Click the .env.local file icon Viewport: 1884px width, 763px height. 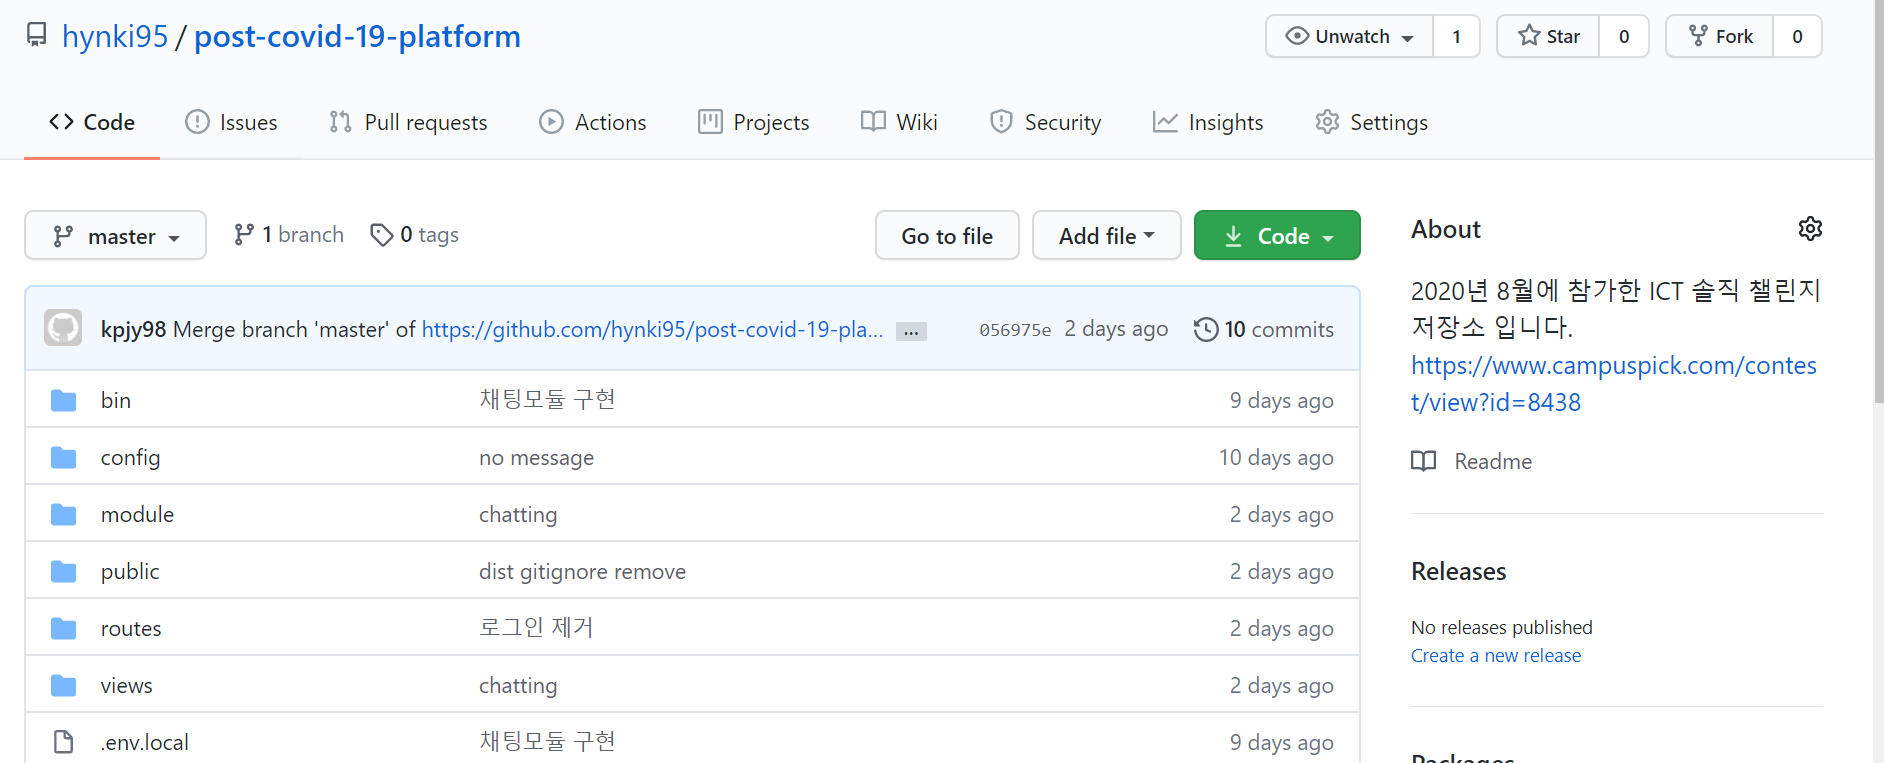[64, 742]
